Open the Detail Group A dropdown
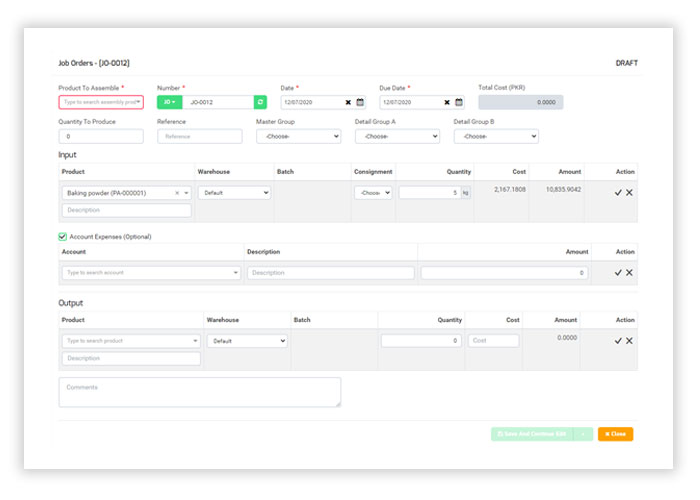Screen dimensions: 700x500 (397, 136)
